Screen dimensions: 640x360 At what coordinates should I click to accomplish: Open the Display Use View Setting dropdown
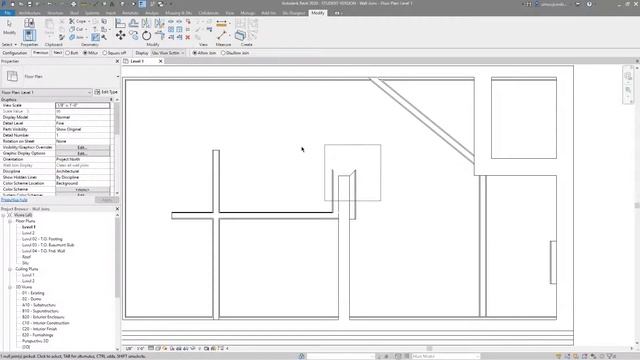[168, 53]
